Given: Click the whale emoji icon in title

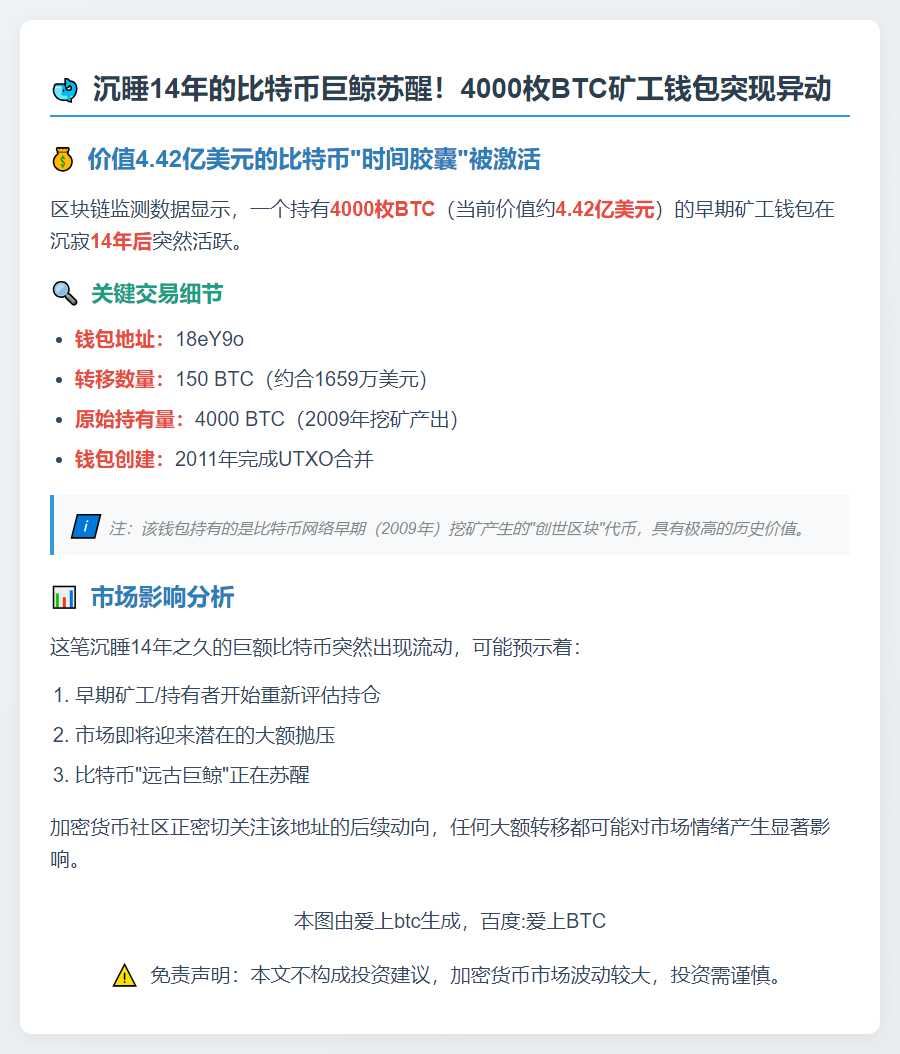Looking at the screenshot, I should (x=65, y=90).
